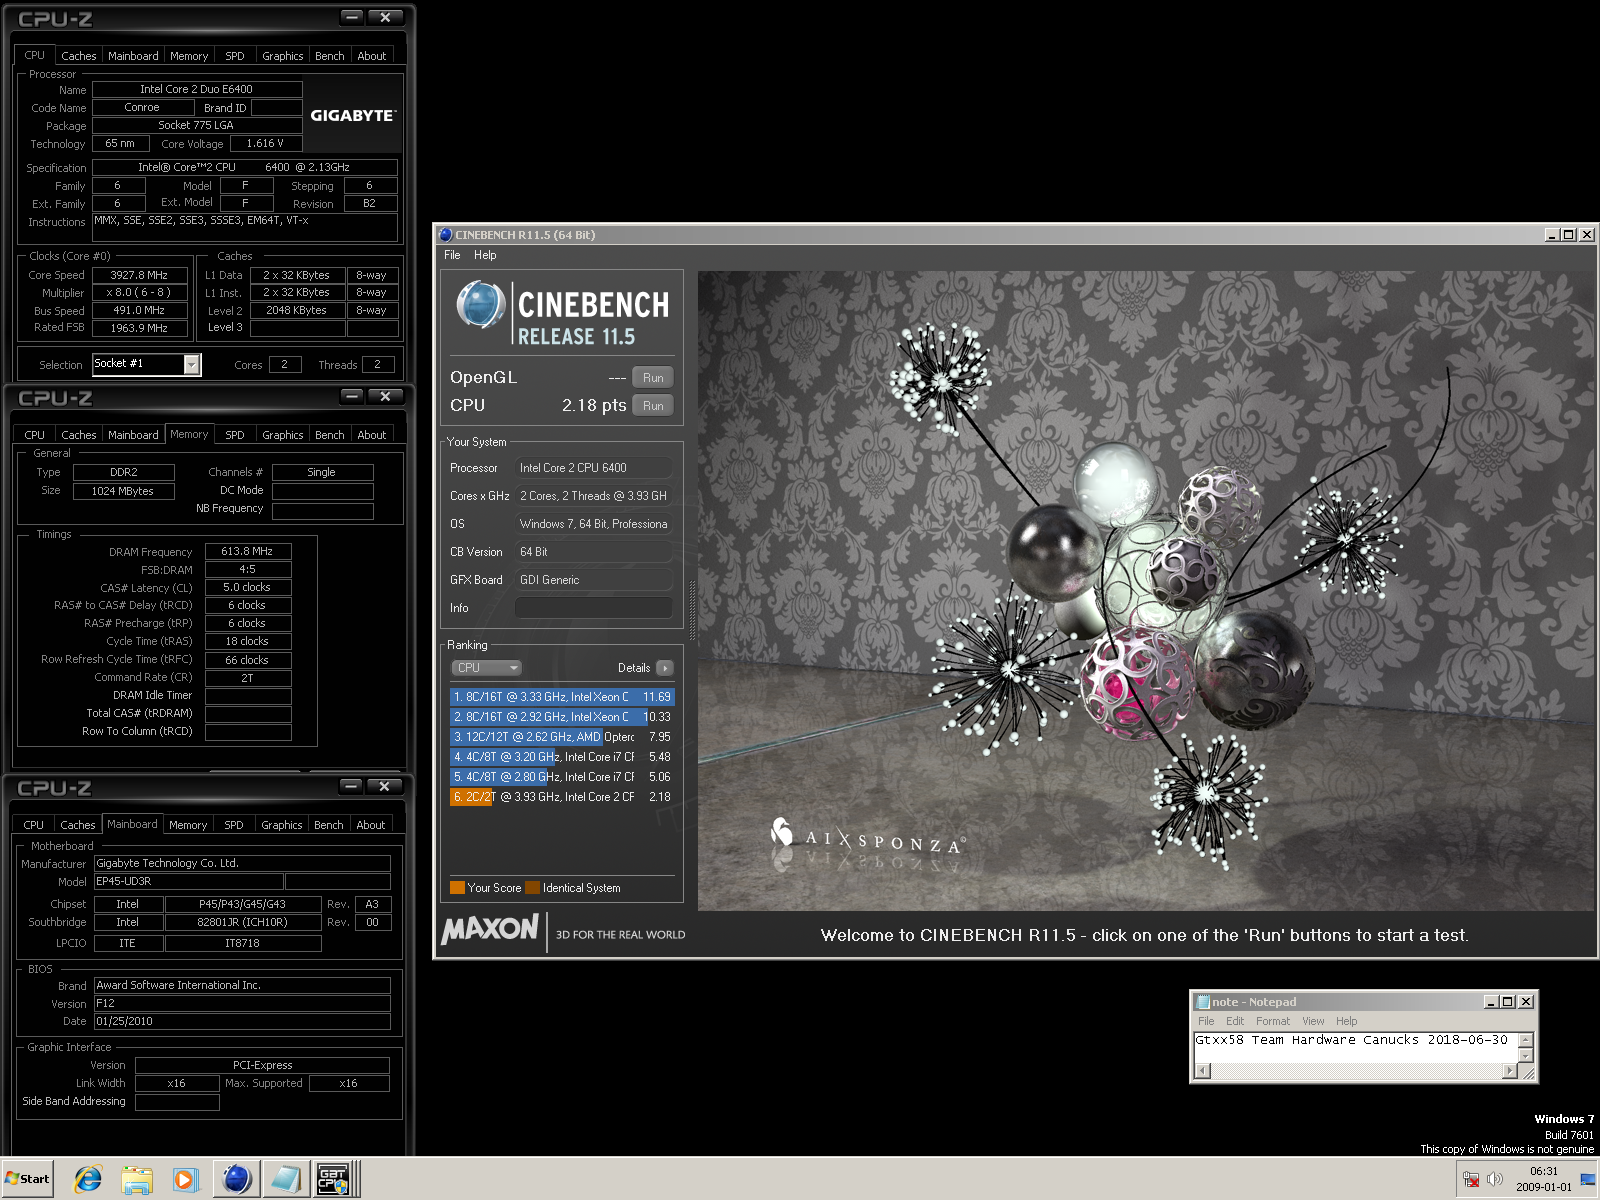The image size is (1600, 1200).
Task: Click the Details label in Ranking
Action: pos(634,668)
